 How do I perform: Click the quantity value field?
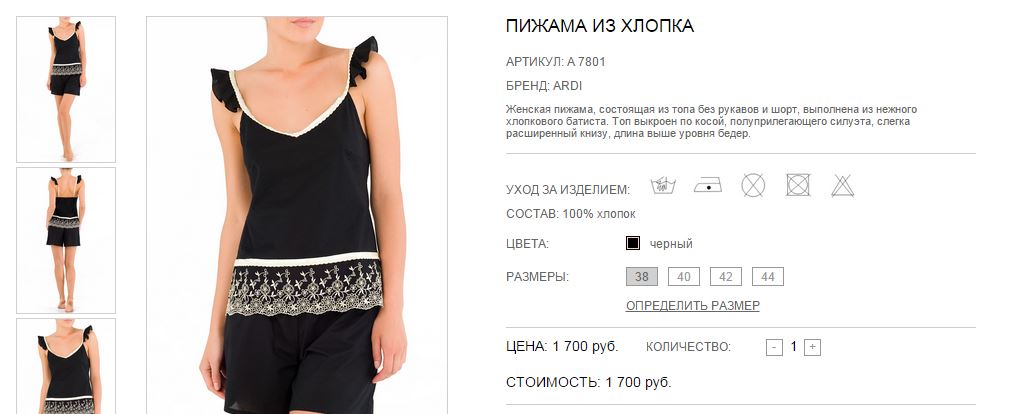click(x=794, y=347)
